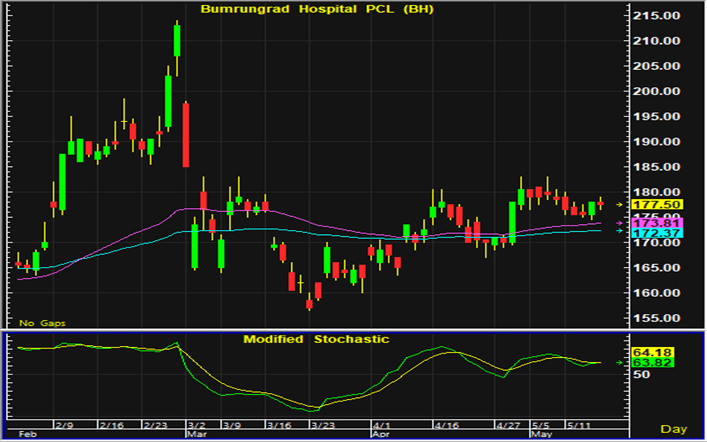This screenshot has width=707, height=442.
Task: Select the yellow last price label 177.50
Action: (x=657, y=205)
